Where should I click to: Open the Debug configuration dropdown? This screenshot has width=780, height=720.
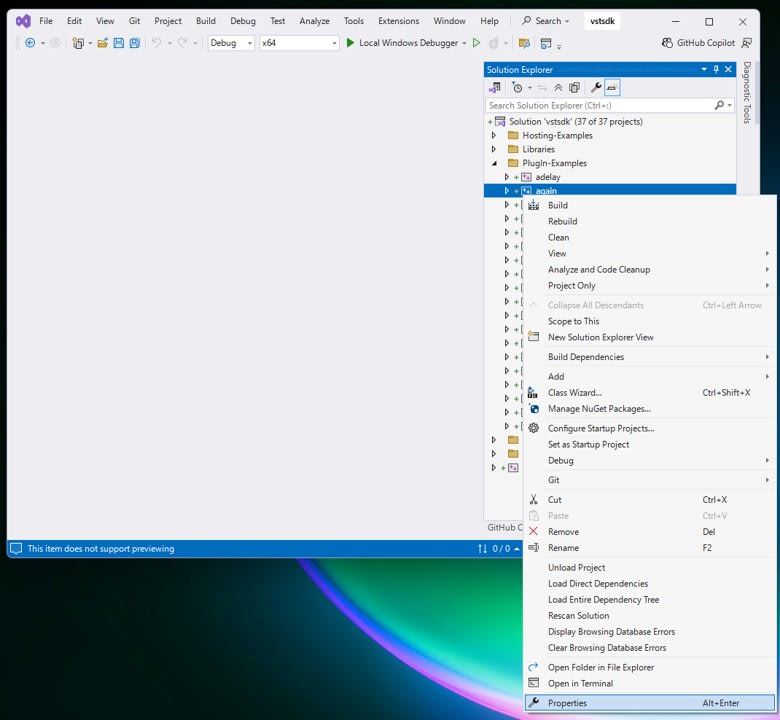[231, 43]
